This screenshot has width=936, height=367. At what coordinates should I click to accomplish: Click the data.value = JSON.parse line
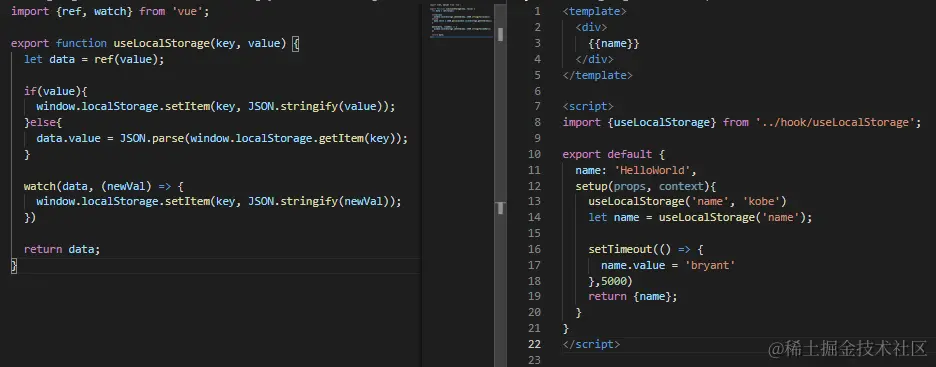pos(222,138)
